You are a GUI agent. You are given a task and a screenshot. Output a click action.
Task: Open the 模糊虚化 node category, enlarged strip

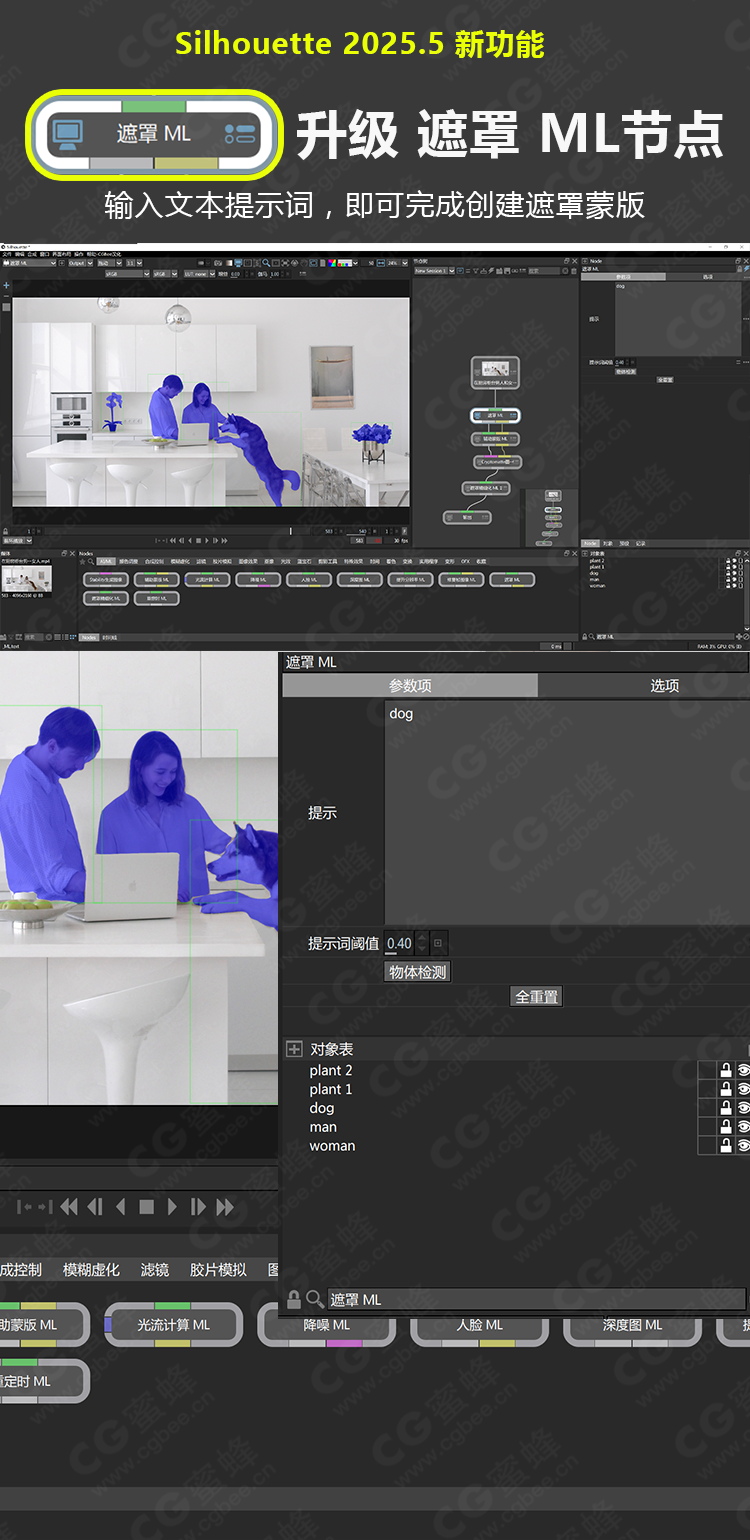[91, 1270]
